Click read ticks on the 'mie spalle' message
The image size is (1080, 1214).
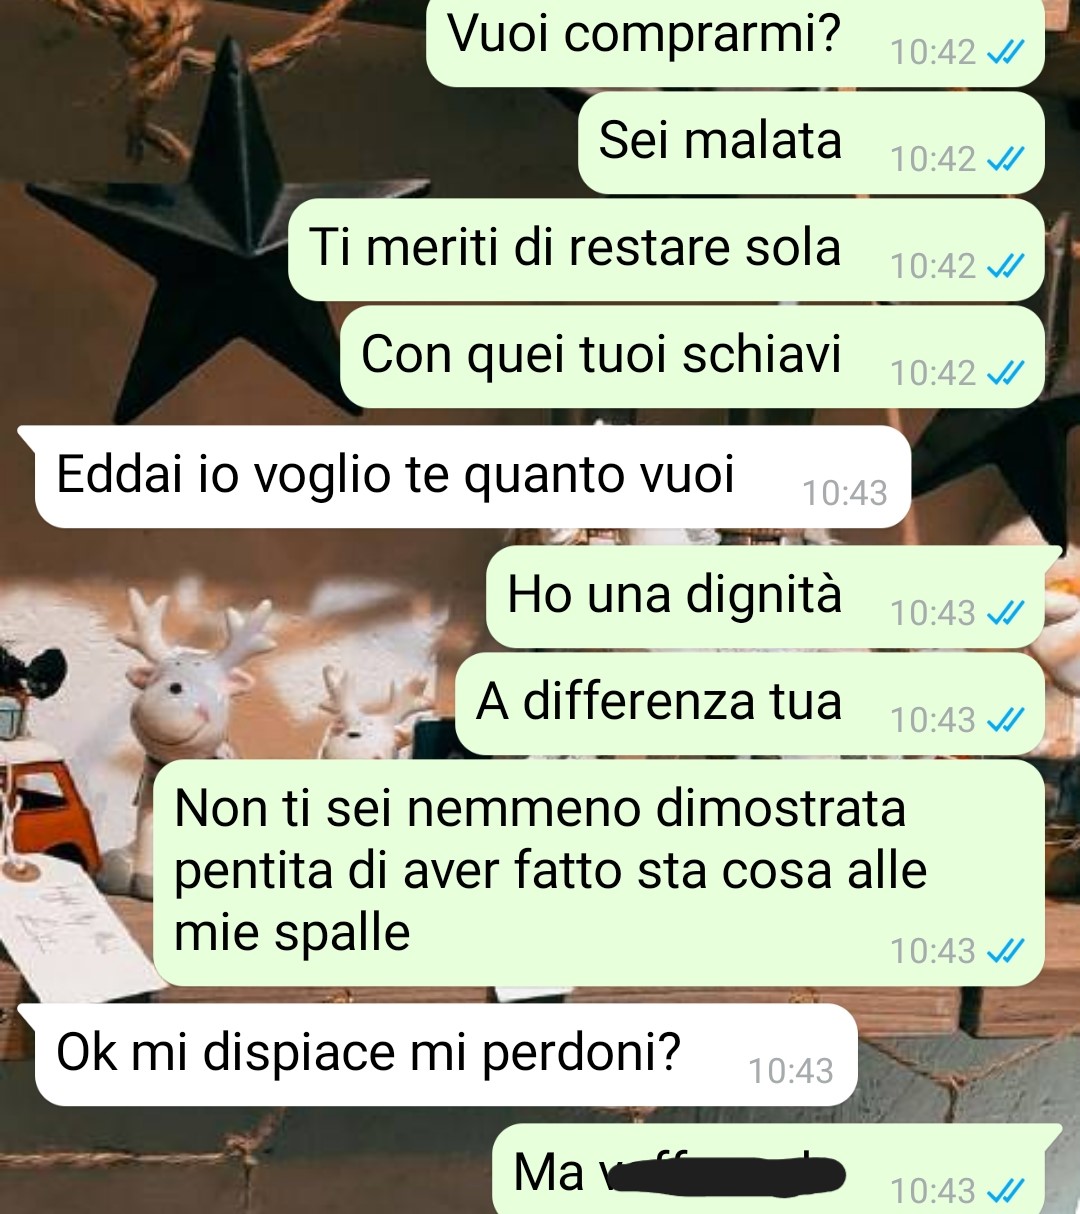tap(1005, 951)
